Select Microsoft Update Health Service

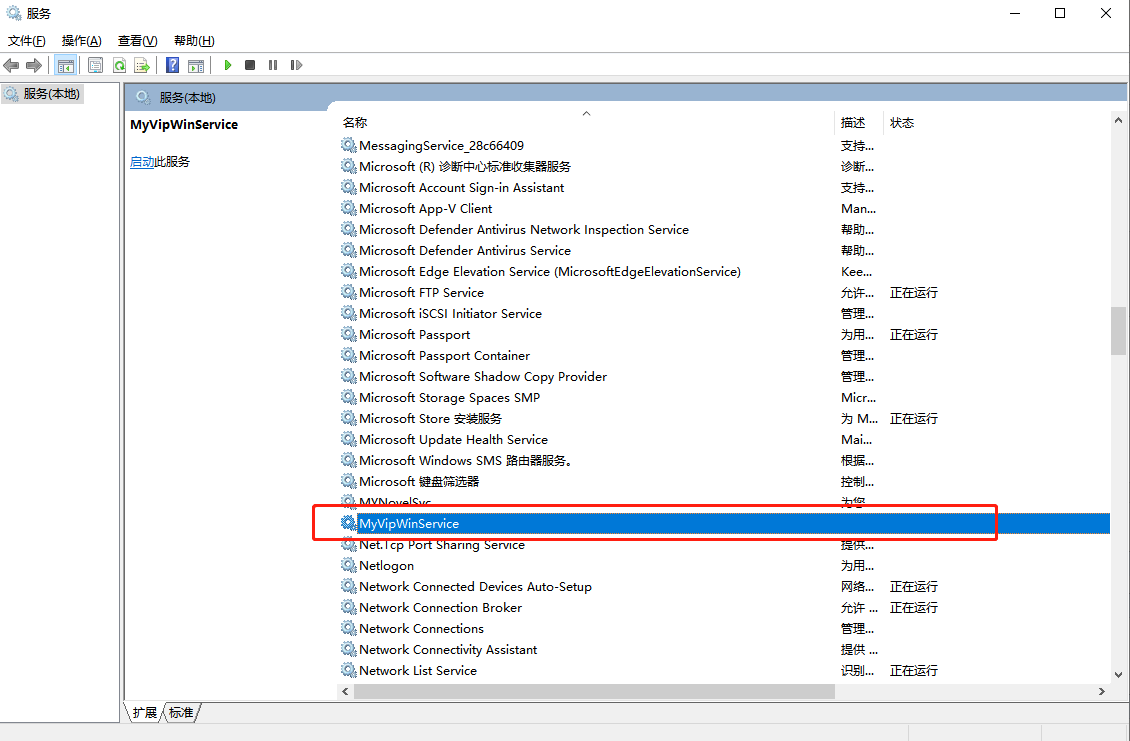(x=724, y=440)
